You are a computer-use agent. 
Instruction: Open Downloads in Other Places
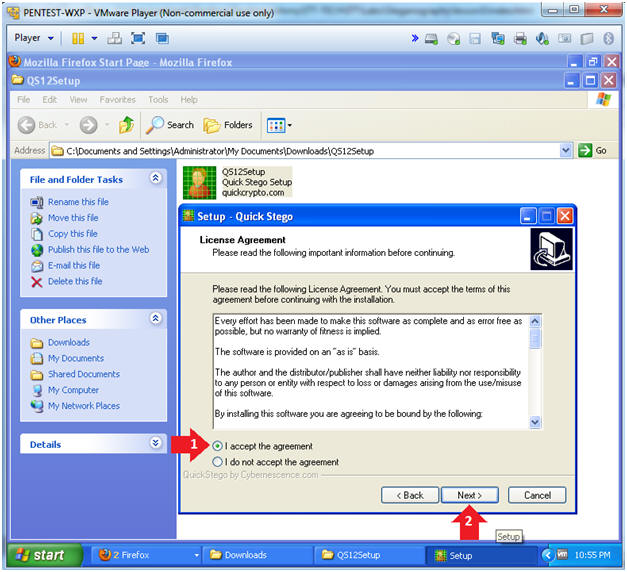[69, 343]
